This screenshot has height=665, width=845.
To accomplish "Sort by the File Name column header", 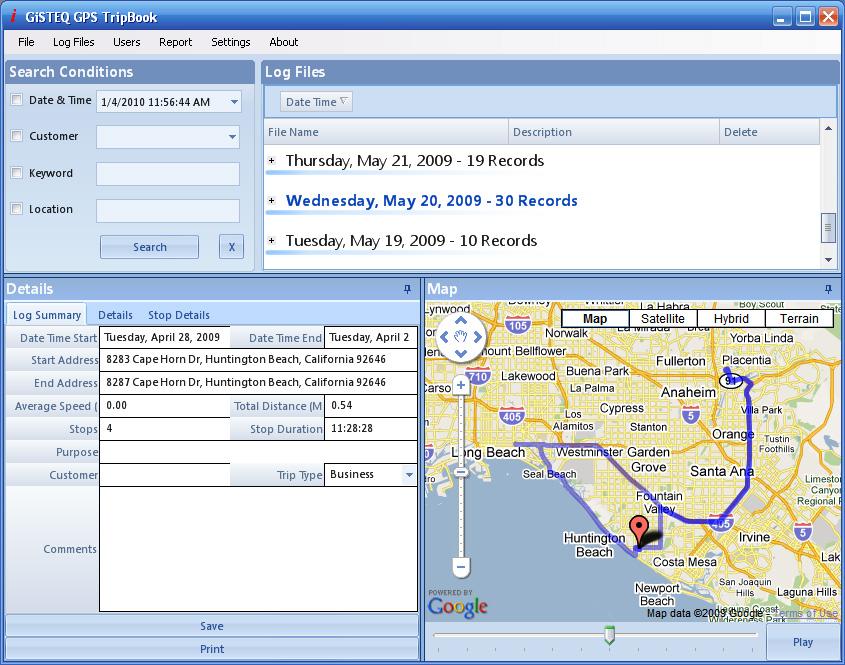I will point(386,132).
